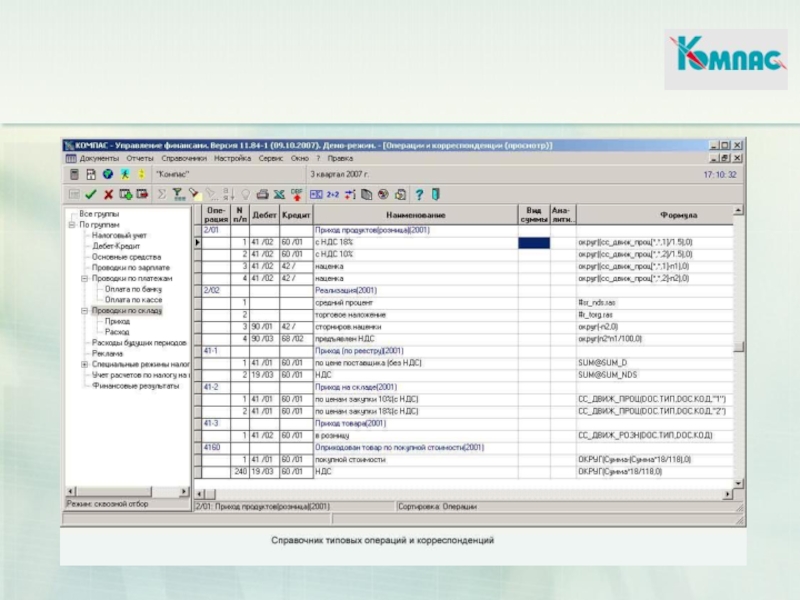Click the table's horizontal scrollbar right arrow

[728, 494]
